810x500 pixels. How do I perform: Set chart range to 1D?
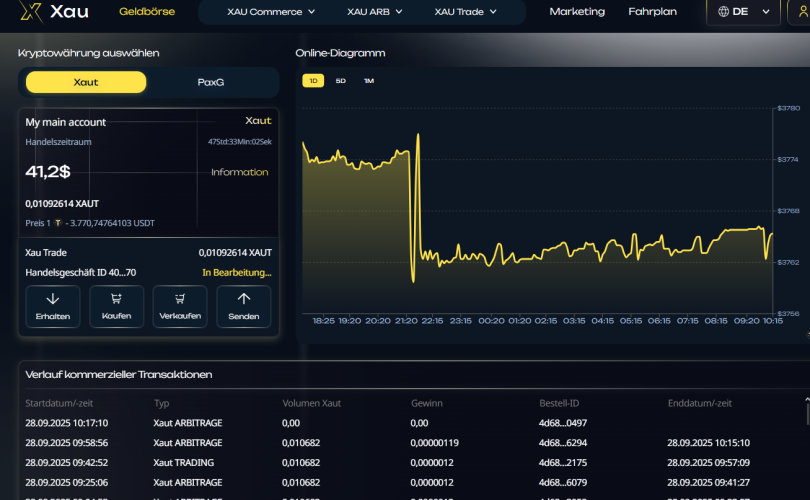pyautogui.click(x=313, y=80)
